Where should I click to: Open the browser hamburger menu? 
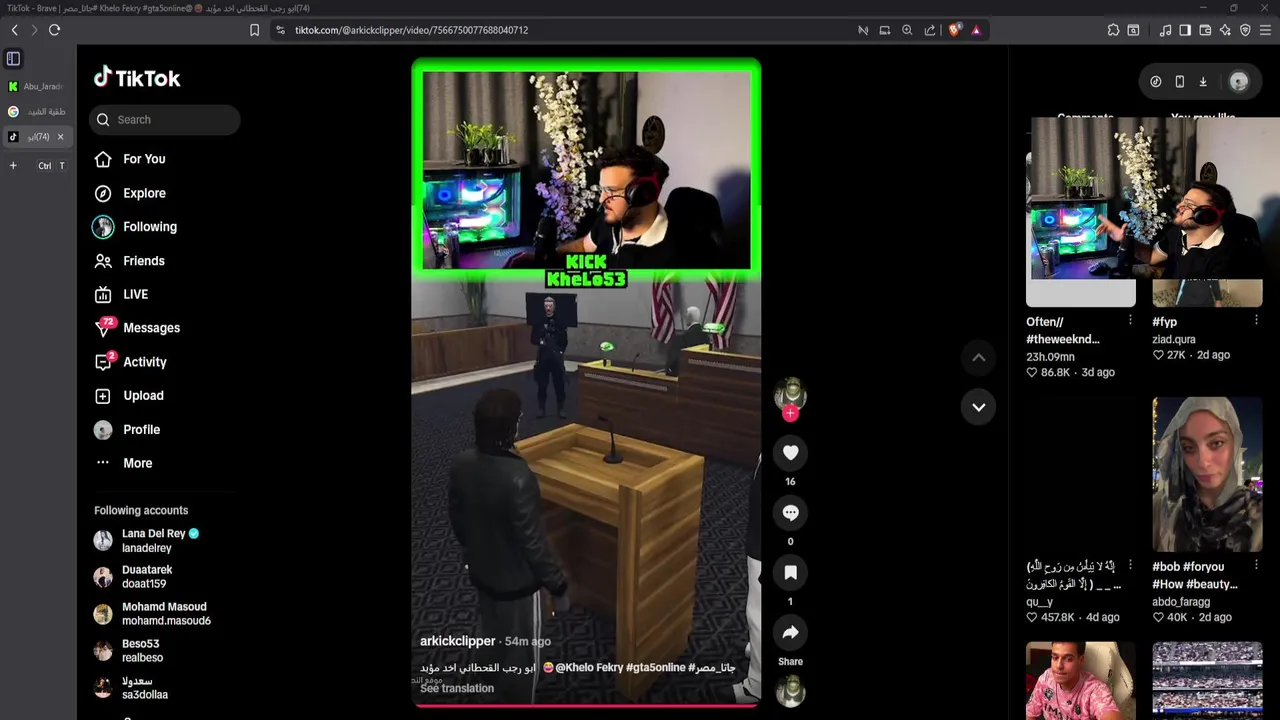1265,30
